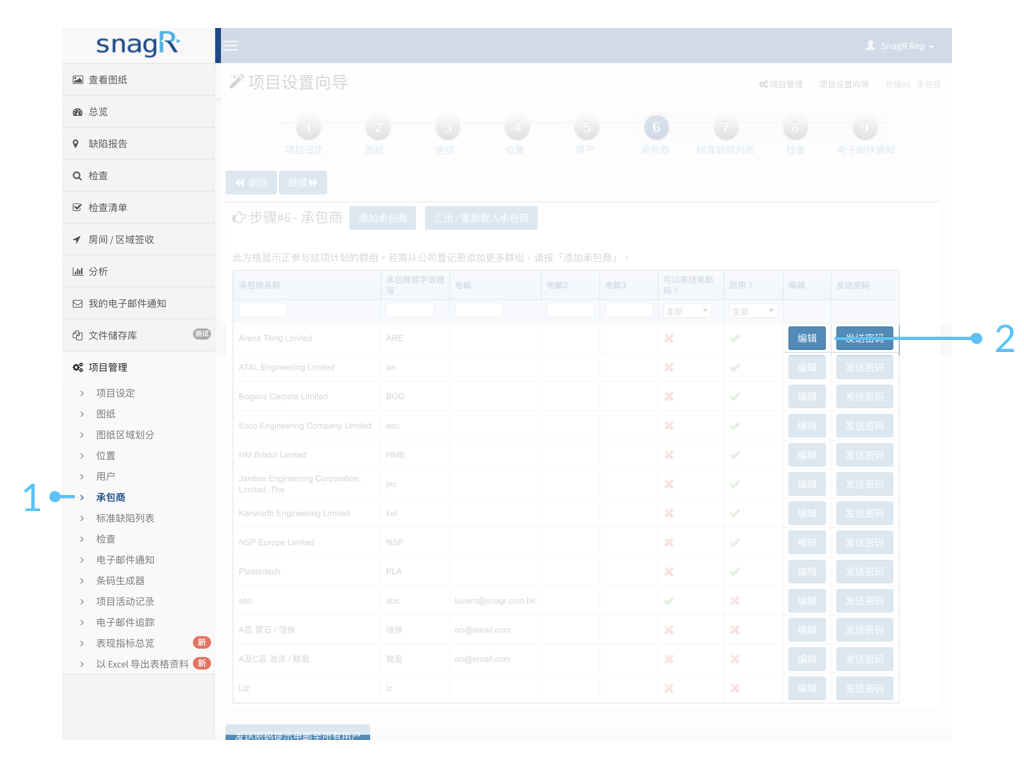The width and height of the screenshot is (1024, 768).
Task: Click the Plastertech contractor name
Action: [x=259, y=571]
